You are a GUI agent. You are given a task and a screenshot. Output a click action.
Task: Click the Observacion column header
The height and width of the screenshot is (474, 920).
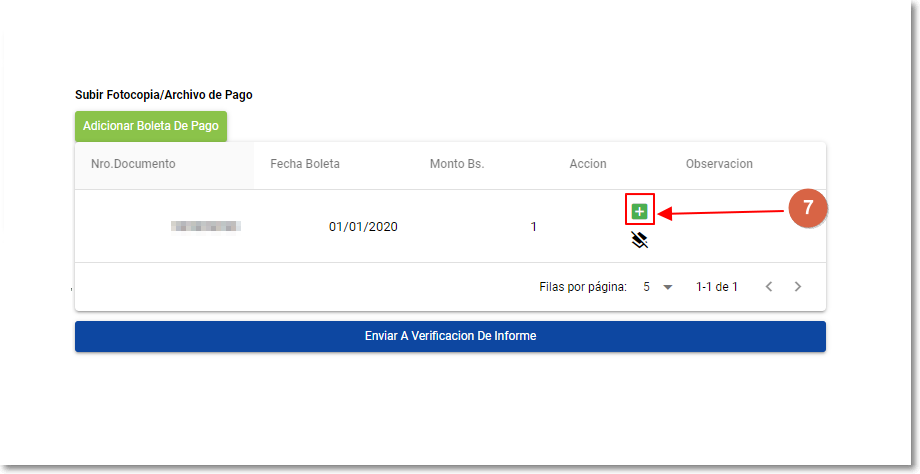pyautogui.click(x=719, y=164)
